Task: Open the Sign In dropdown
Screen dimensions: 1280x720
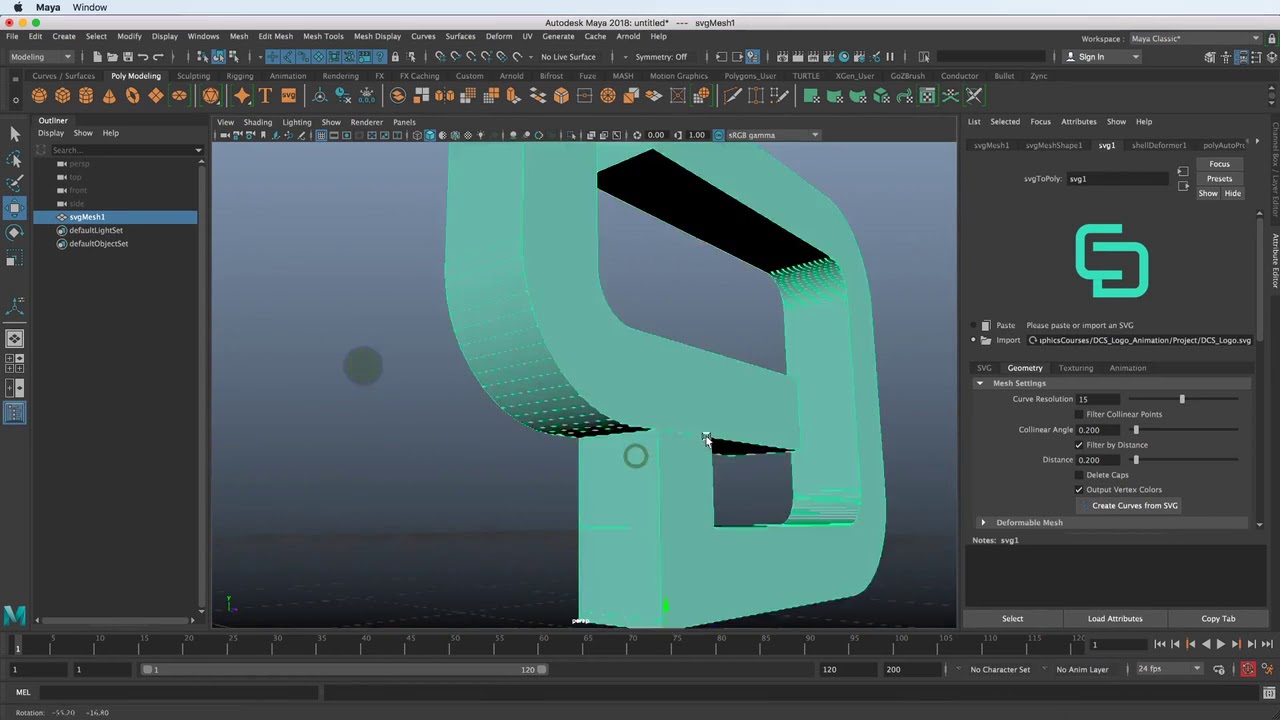Action: pyautogui.click(x=1102, y=57)
